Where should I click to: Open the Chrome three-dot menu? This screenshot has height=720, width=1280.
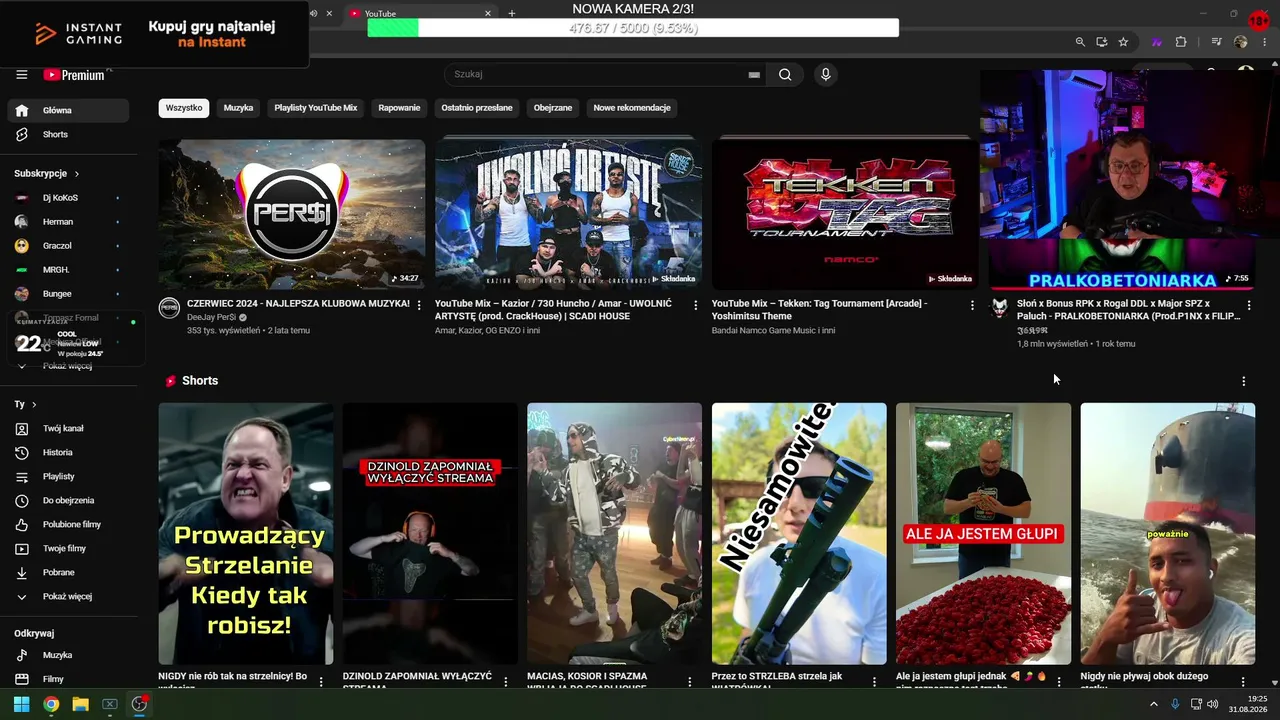[x=1266, y=42]
